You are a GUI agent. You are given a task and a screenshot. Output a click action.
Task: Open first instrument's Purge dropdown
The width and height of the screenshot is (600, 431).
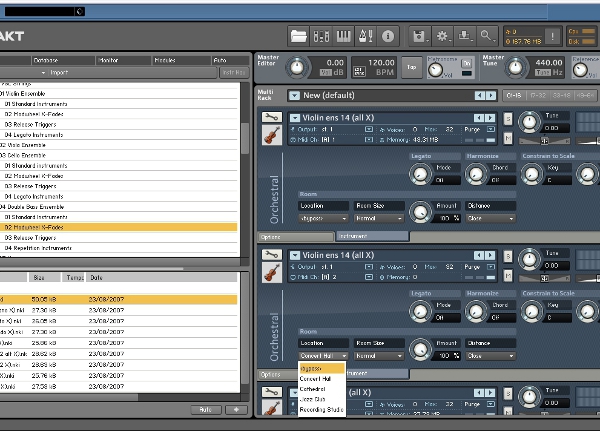pyautogui.click(x=491, y=129)
